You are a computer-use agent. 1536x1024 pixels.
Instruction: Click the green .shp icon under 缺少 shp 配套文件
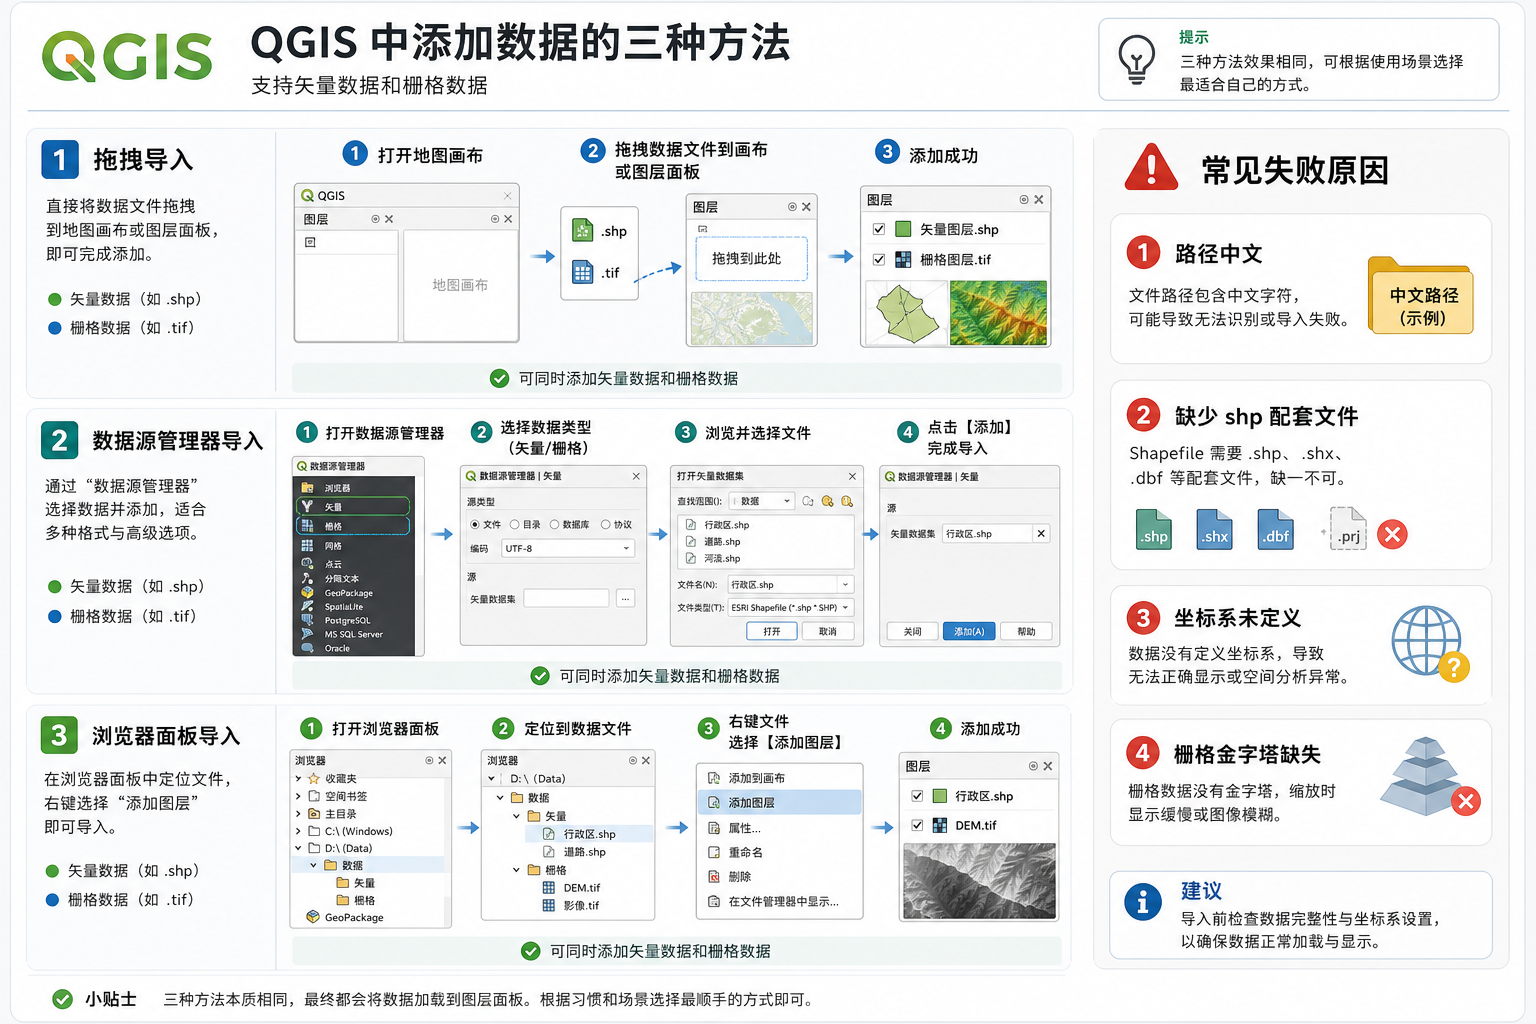(1154, 529)
